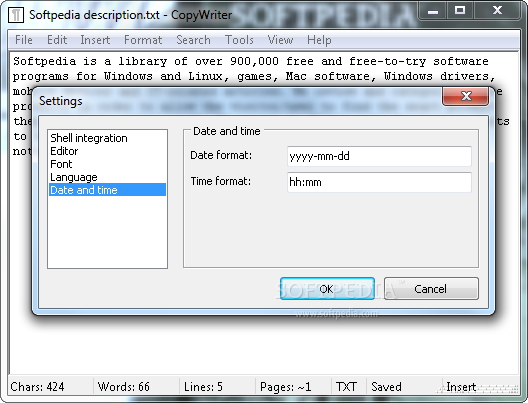Close the Settings dialog with red X

point(465,96)
